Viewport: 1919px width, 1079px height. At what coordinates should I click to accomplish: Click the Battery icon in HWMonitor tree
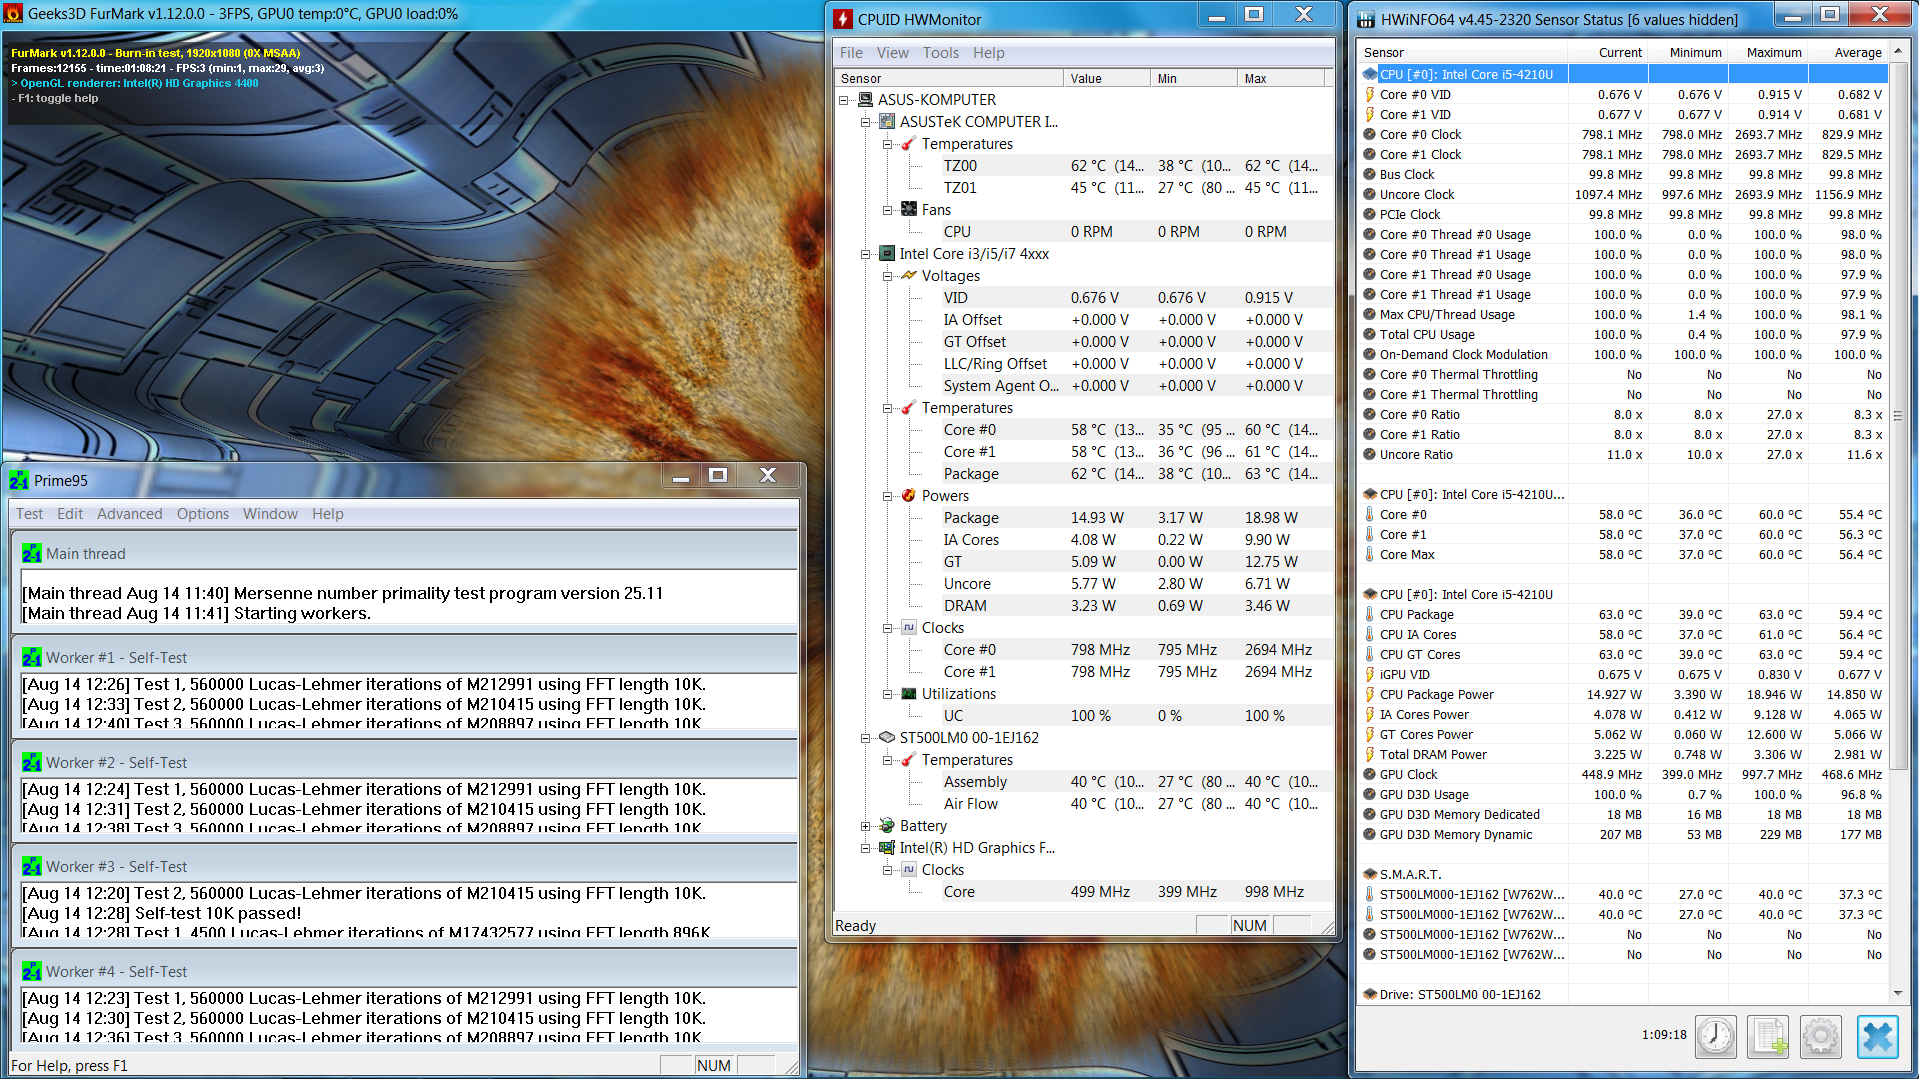(x=886, y=826)
